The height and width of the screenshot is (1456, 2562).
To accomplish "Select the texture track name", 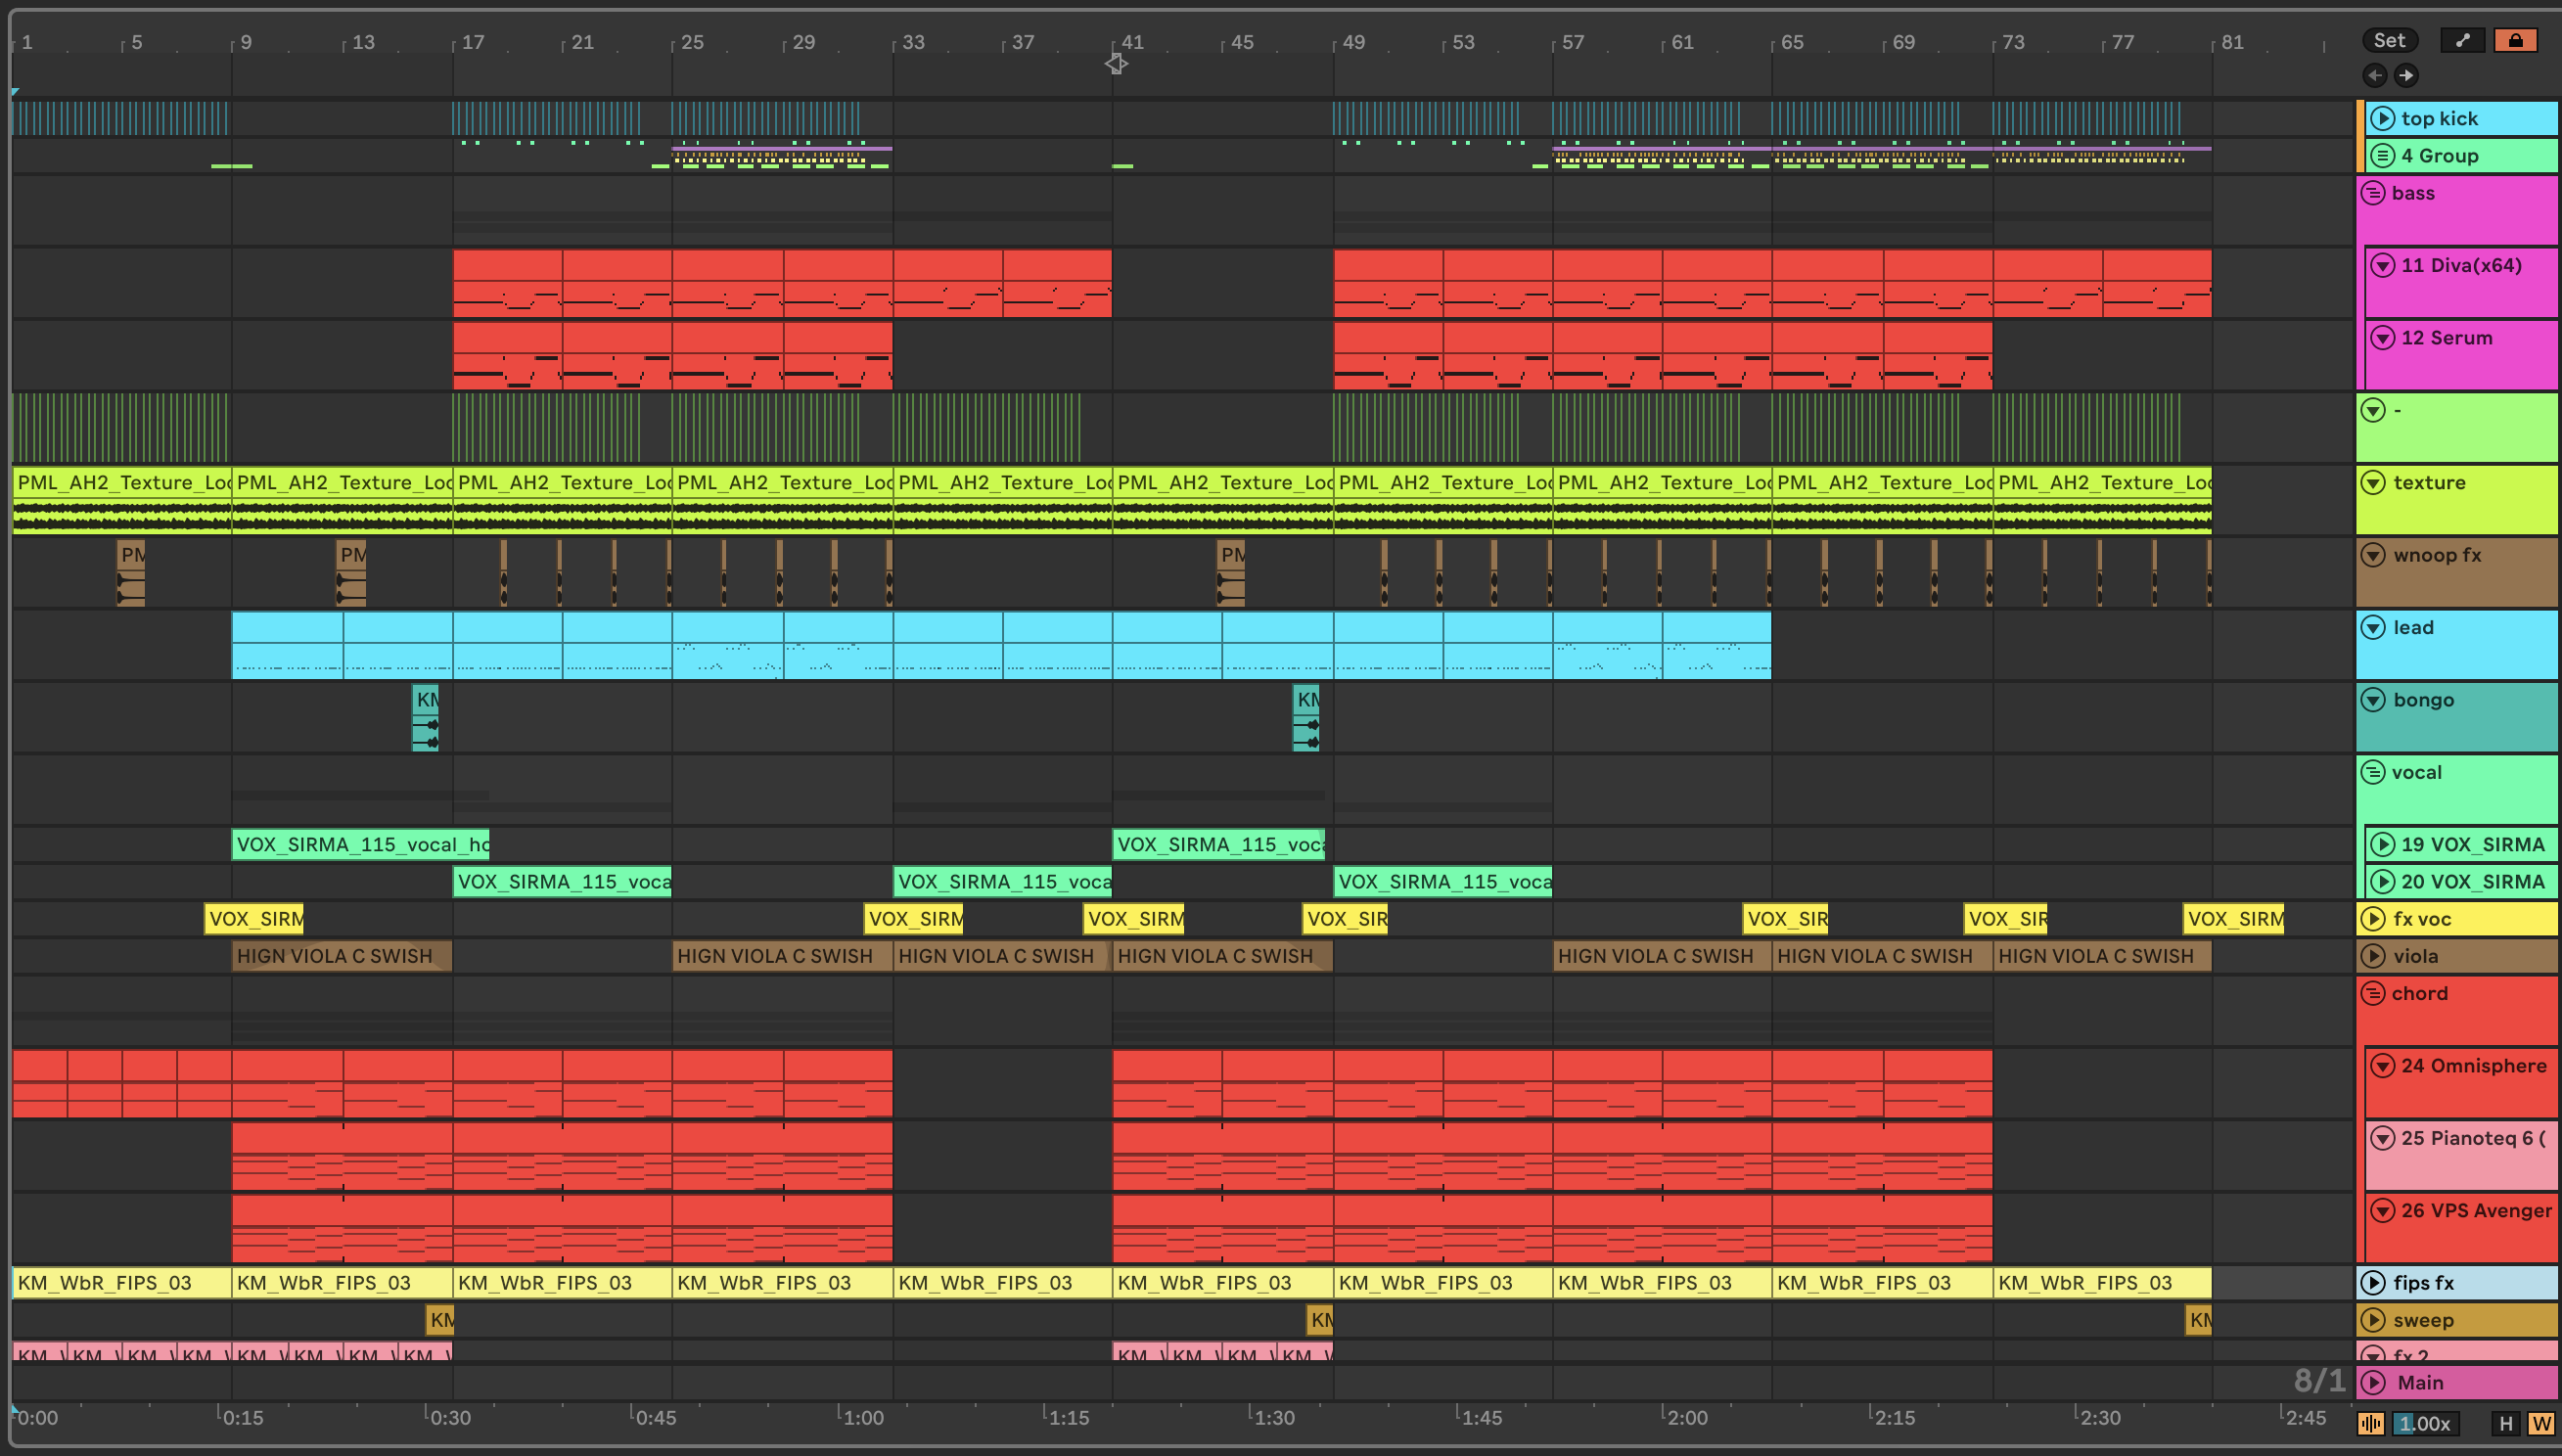I will pyautogui.click(x=2429, y=483).
